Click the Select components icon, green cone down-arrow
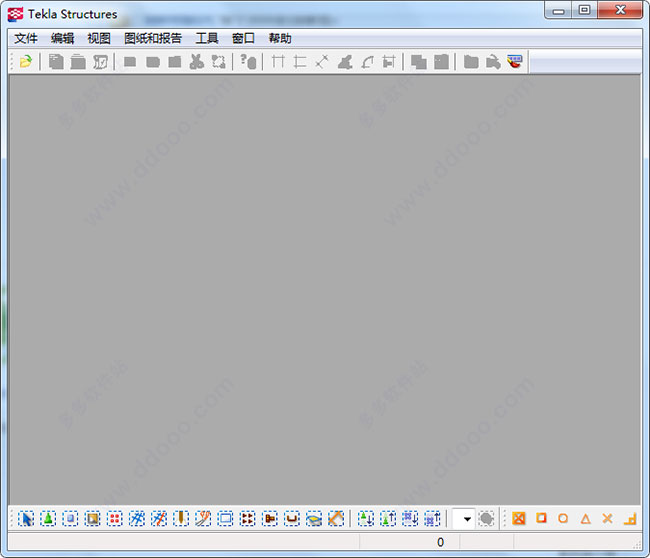650x558 pixels. point(365,519)
